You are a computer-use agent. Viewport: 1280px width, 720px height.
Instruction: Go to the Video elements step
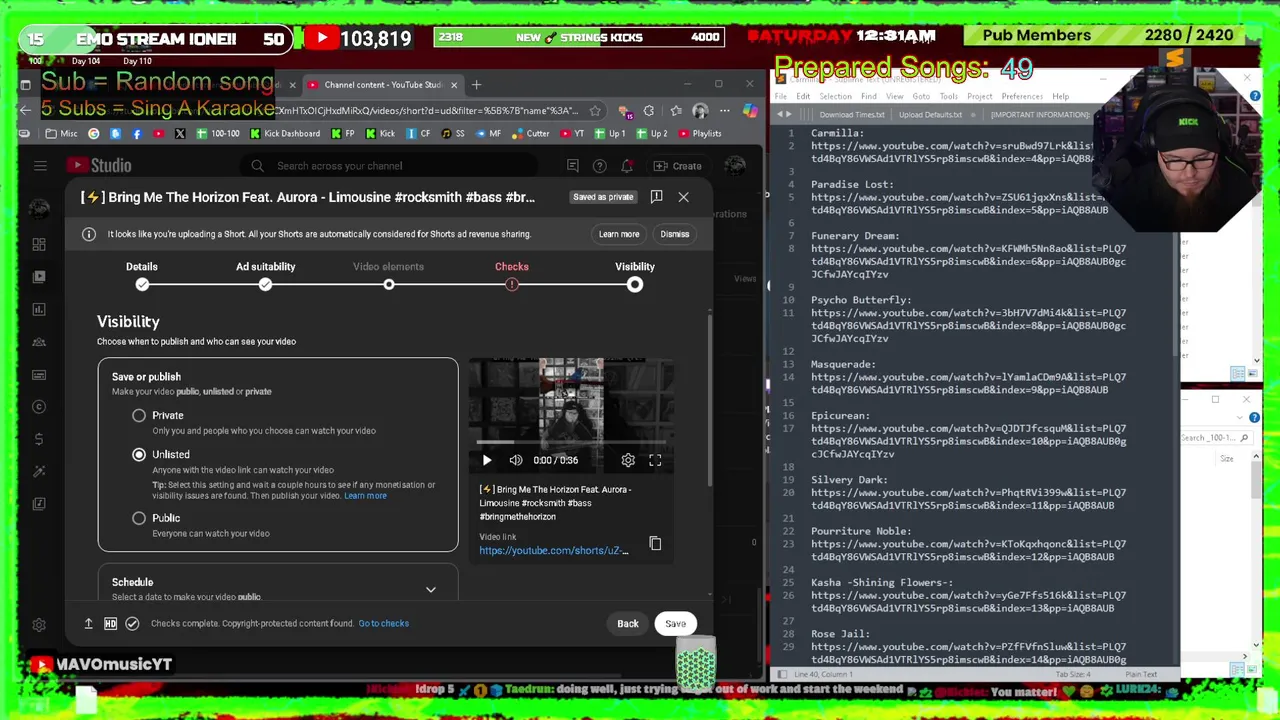pos(388,274)
